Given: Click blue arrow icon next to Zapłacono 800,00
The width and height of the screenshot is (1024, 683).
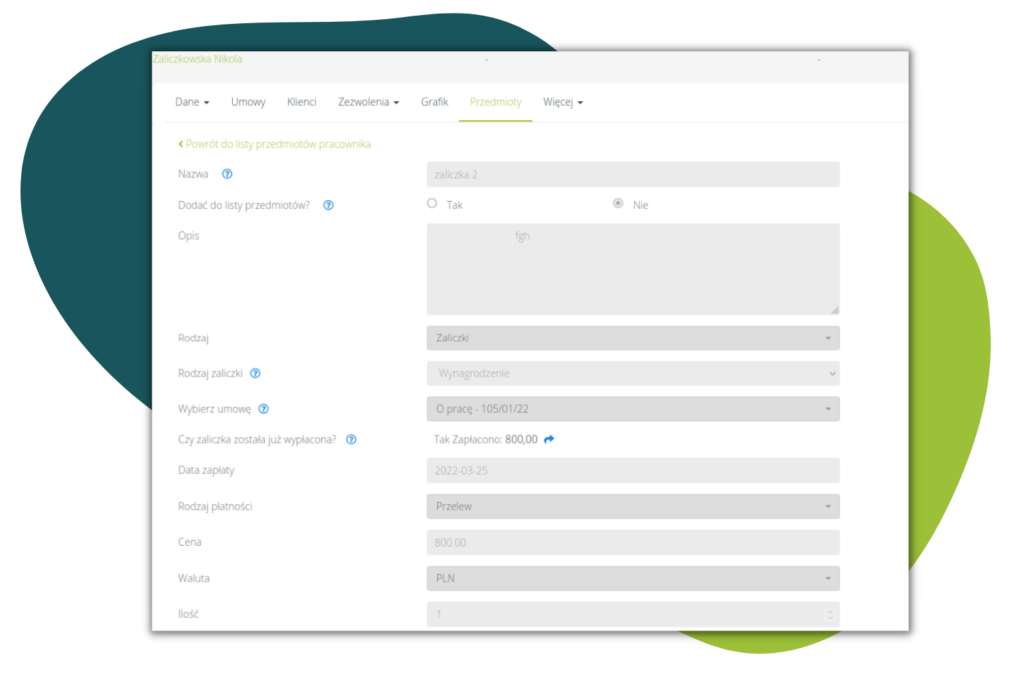Looking at the screenshot, I should pyautogui.click(x=549, y=439).
